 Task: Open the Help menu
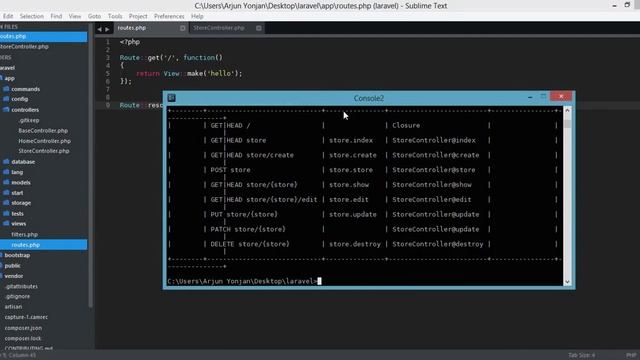[x=197, y=16]
